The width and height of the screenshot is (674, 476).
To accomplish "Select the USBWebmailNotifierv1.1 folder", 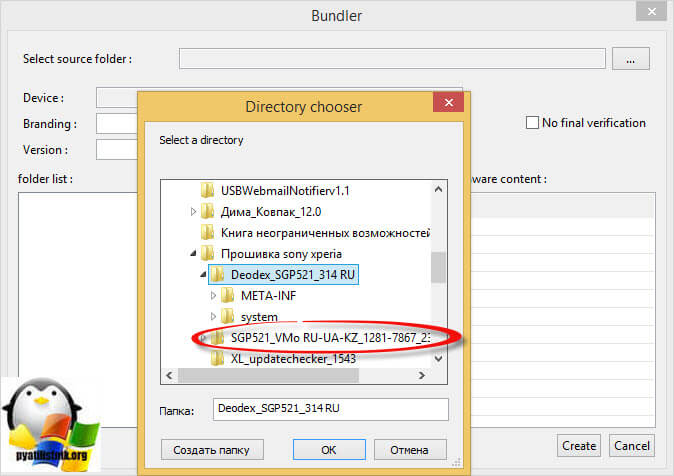I will point(285,190).
